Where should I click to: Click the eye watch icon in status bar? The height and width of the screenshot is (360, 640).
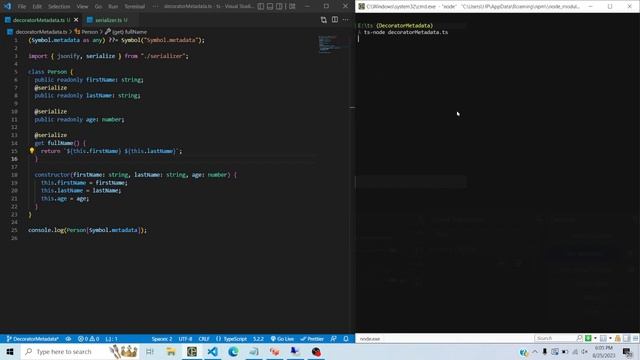point(68,339)
